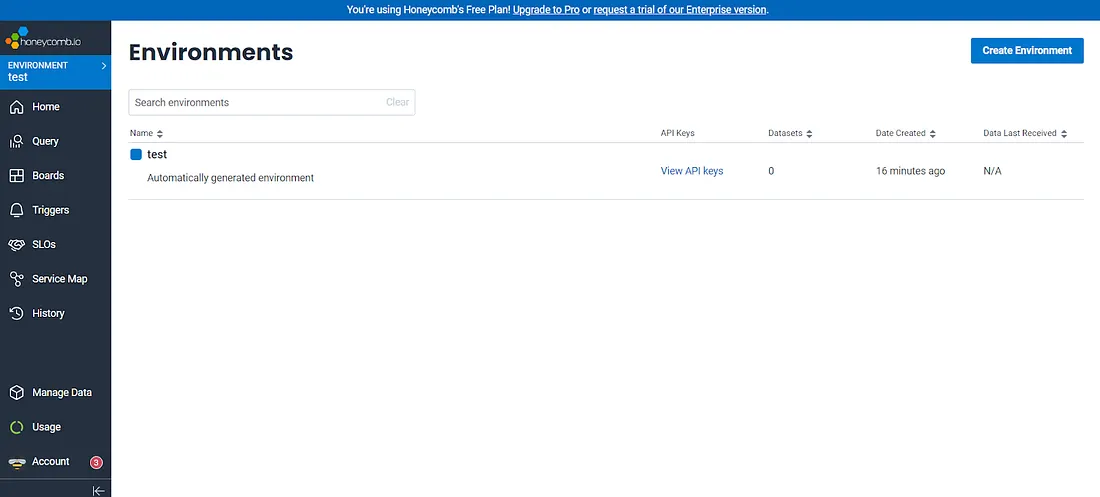The image size is (1100, 497).
Task: Click View API keys link
Action: point(692,171)
